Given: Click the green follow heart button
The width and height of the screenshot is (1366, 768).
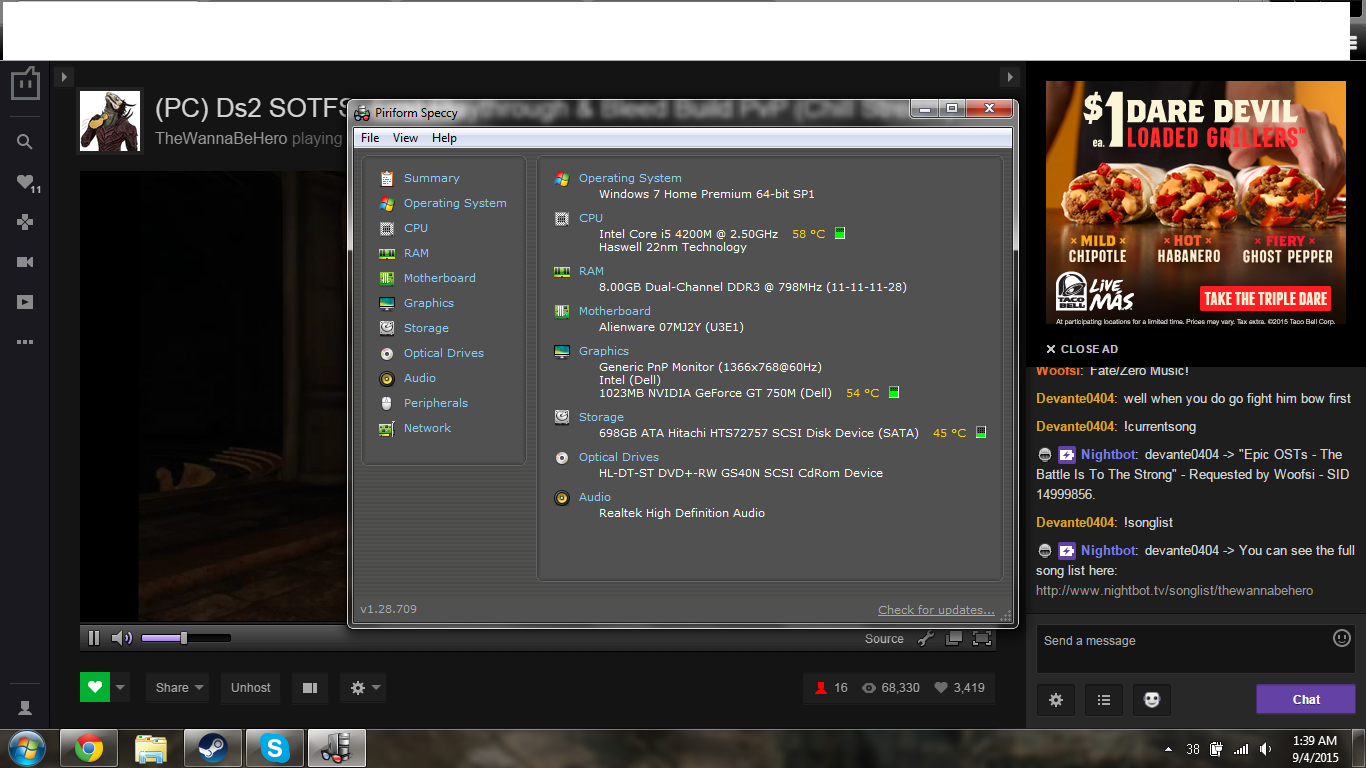Looking at the screenshot, I should pos(95,687).
